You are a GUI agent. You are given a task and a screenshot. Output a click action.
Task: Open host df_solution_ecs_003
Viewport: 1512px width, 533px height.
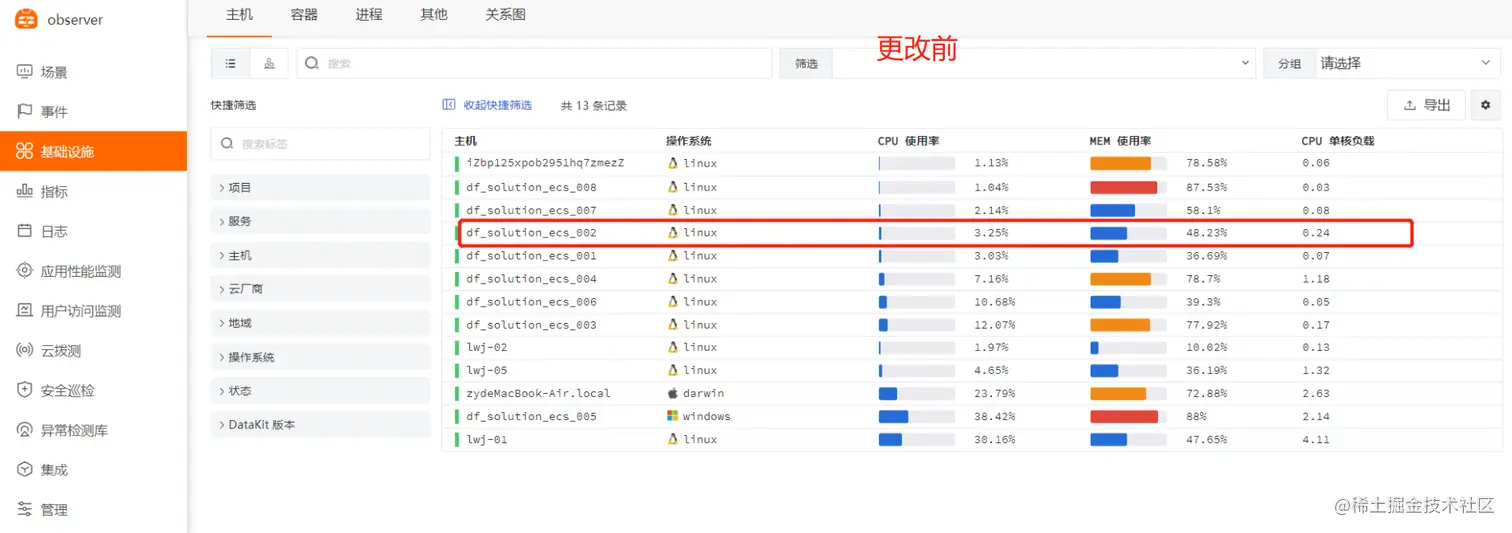pos(531,325)
